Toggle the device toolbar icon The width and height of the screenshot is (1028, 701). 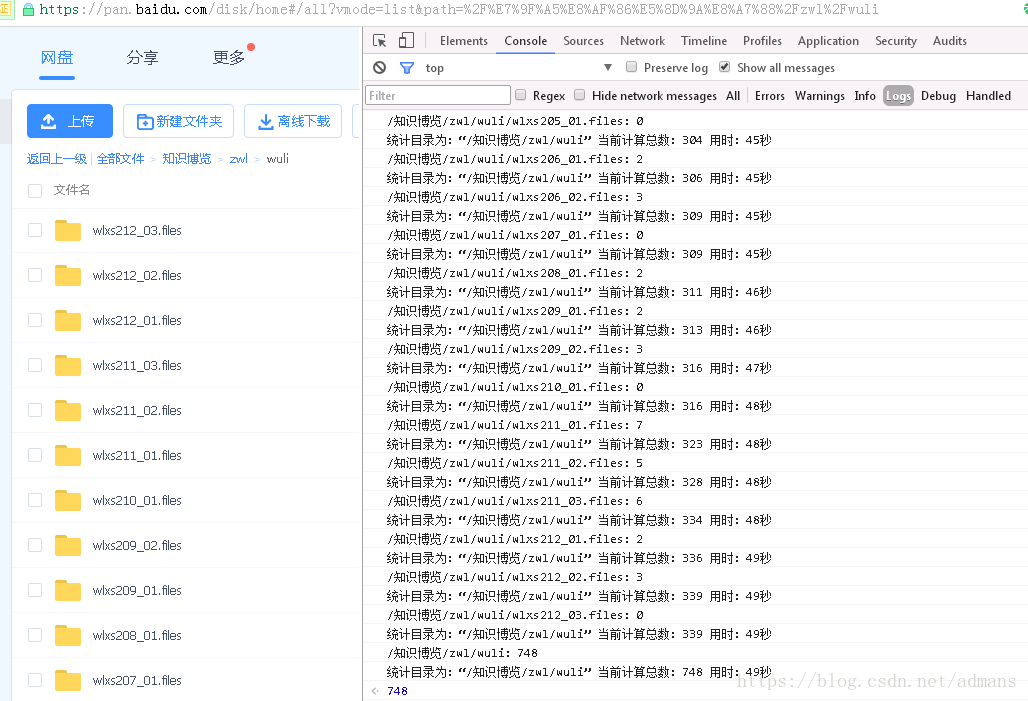[406, 41]
